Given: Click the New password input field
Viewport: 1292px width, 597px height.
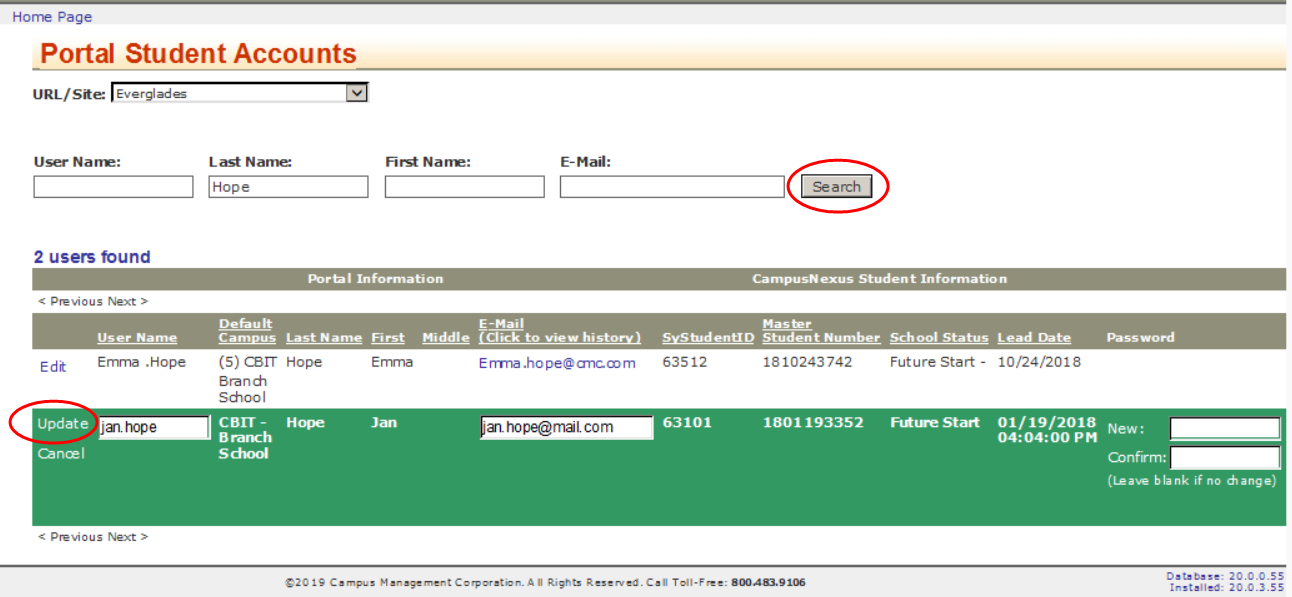Looking at the screenshot, I should tap(1224, 428).
